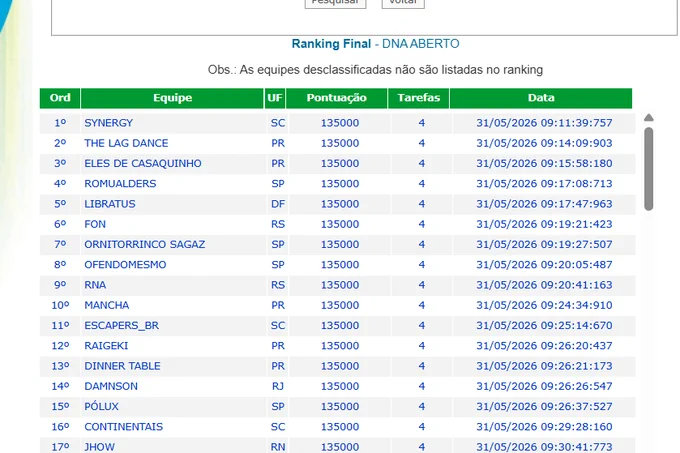Select the Tarefas column header
Viewport: 680px width, 453px height.
418,98
